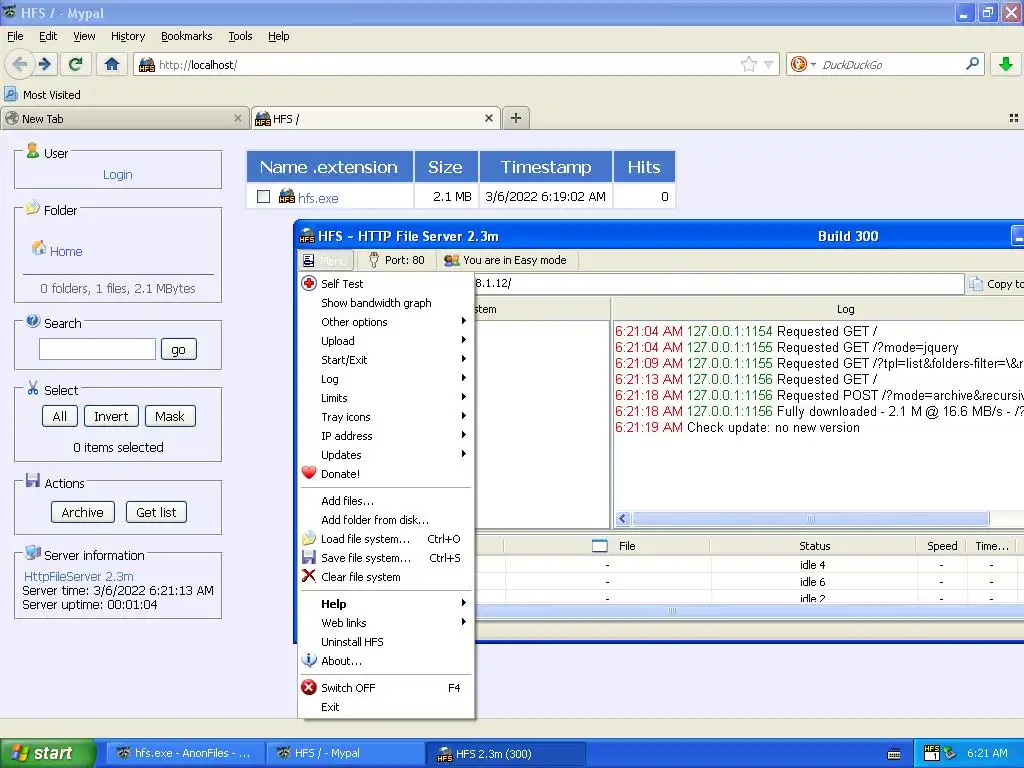Click the Invert selection button

click(111, 417)
